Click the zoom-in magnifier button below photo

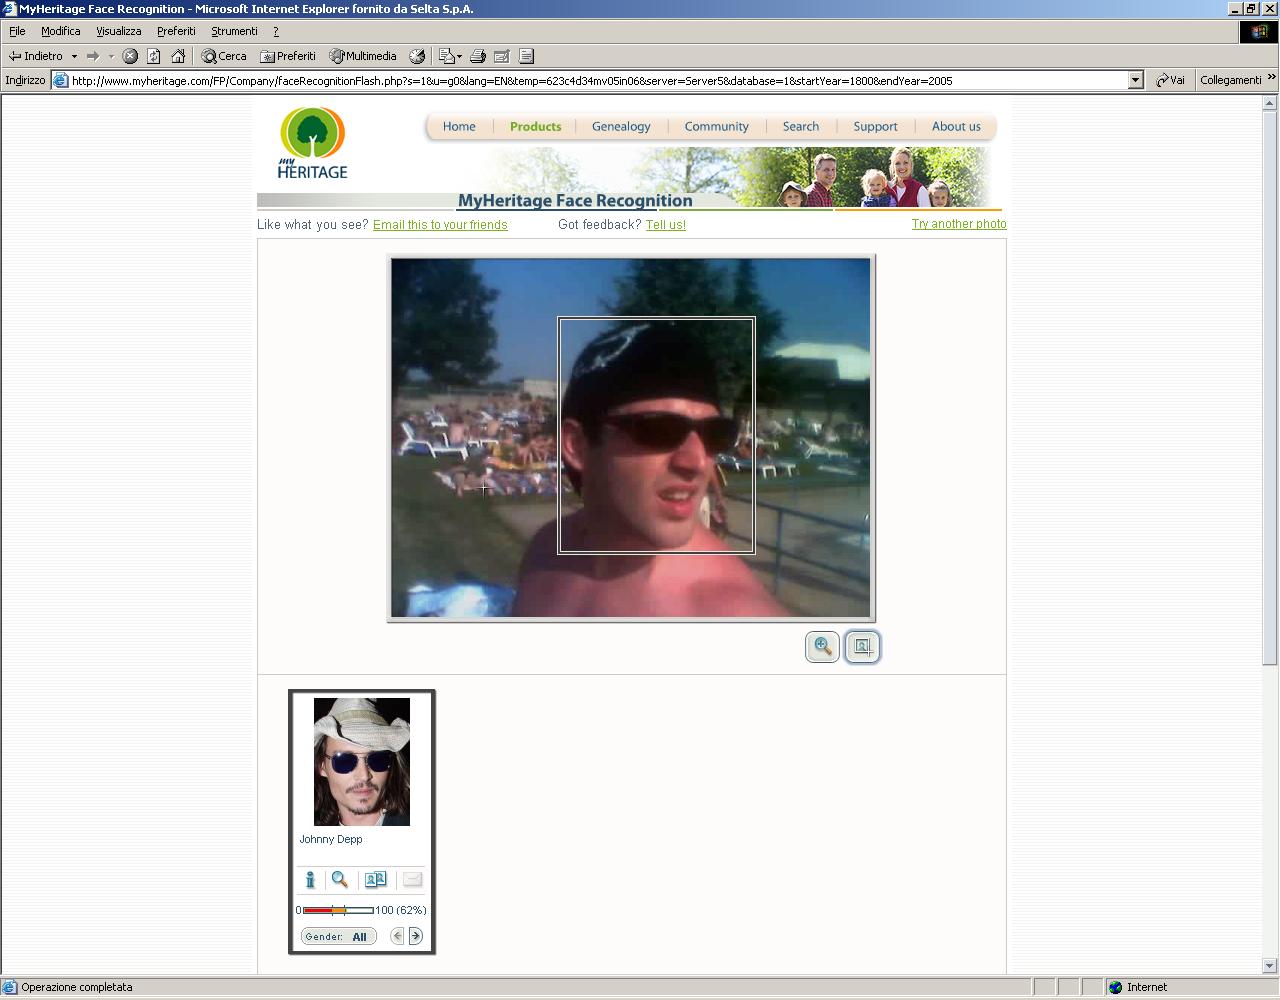coord(822,647)
